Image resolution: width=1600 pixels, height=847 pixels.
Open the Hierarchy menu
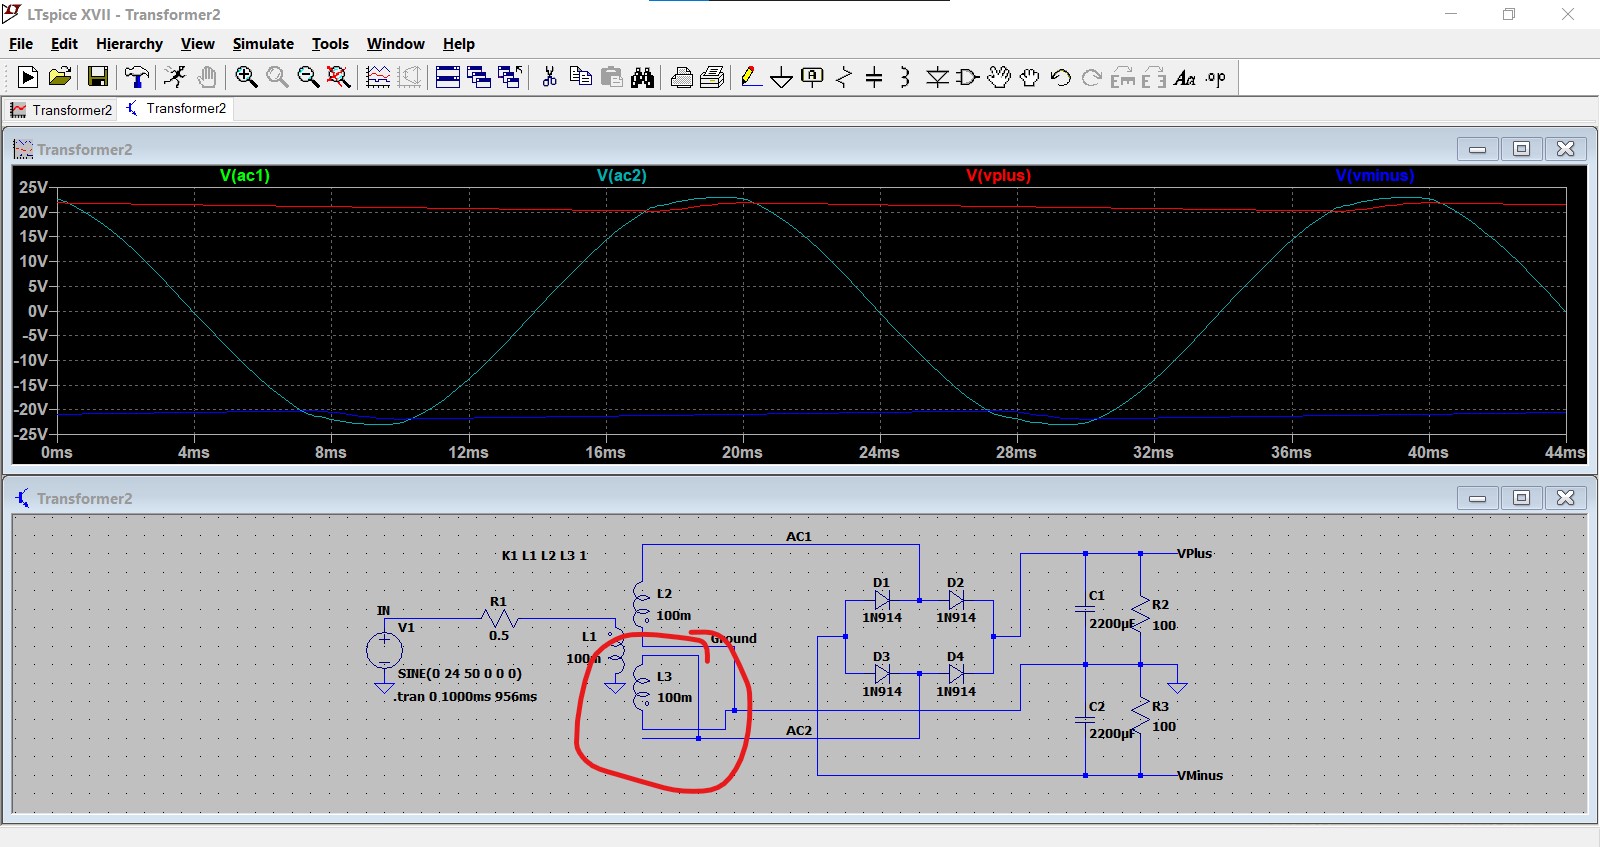pos(129,44)
